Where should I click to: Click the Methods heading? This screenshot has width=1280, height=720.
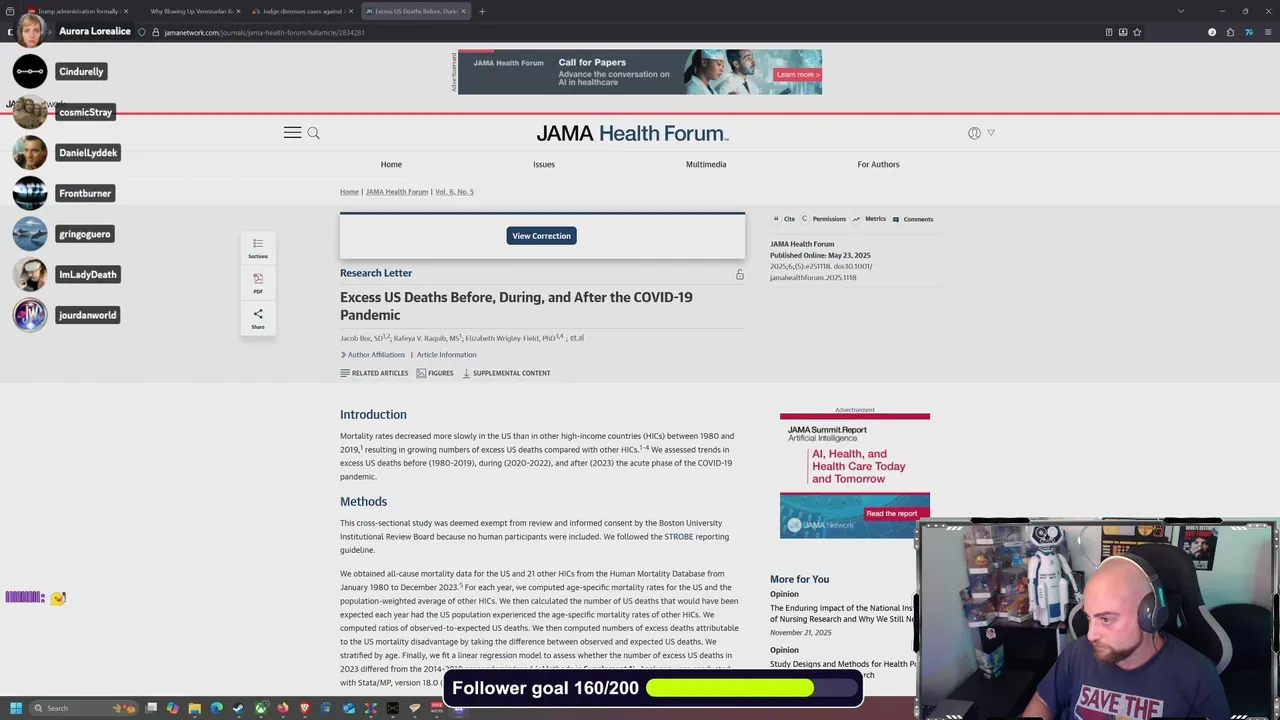pyautogui.click(x=363, y=501)
